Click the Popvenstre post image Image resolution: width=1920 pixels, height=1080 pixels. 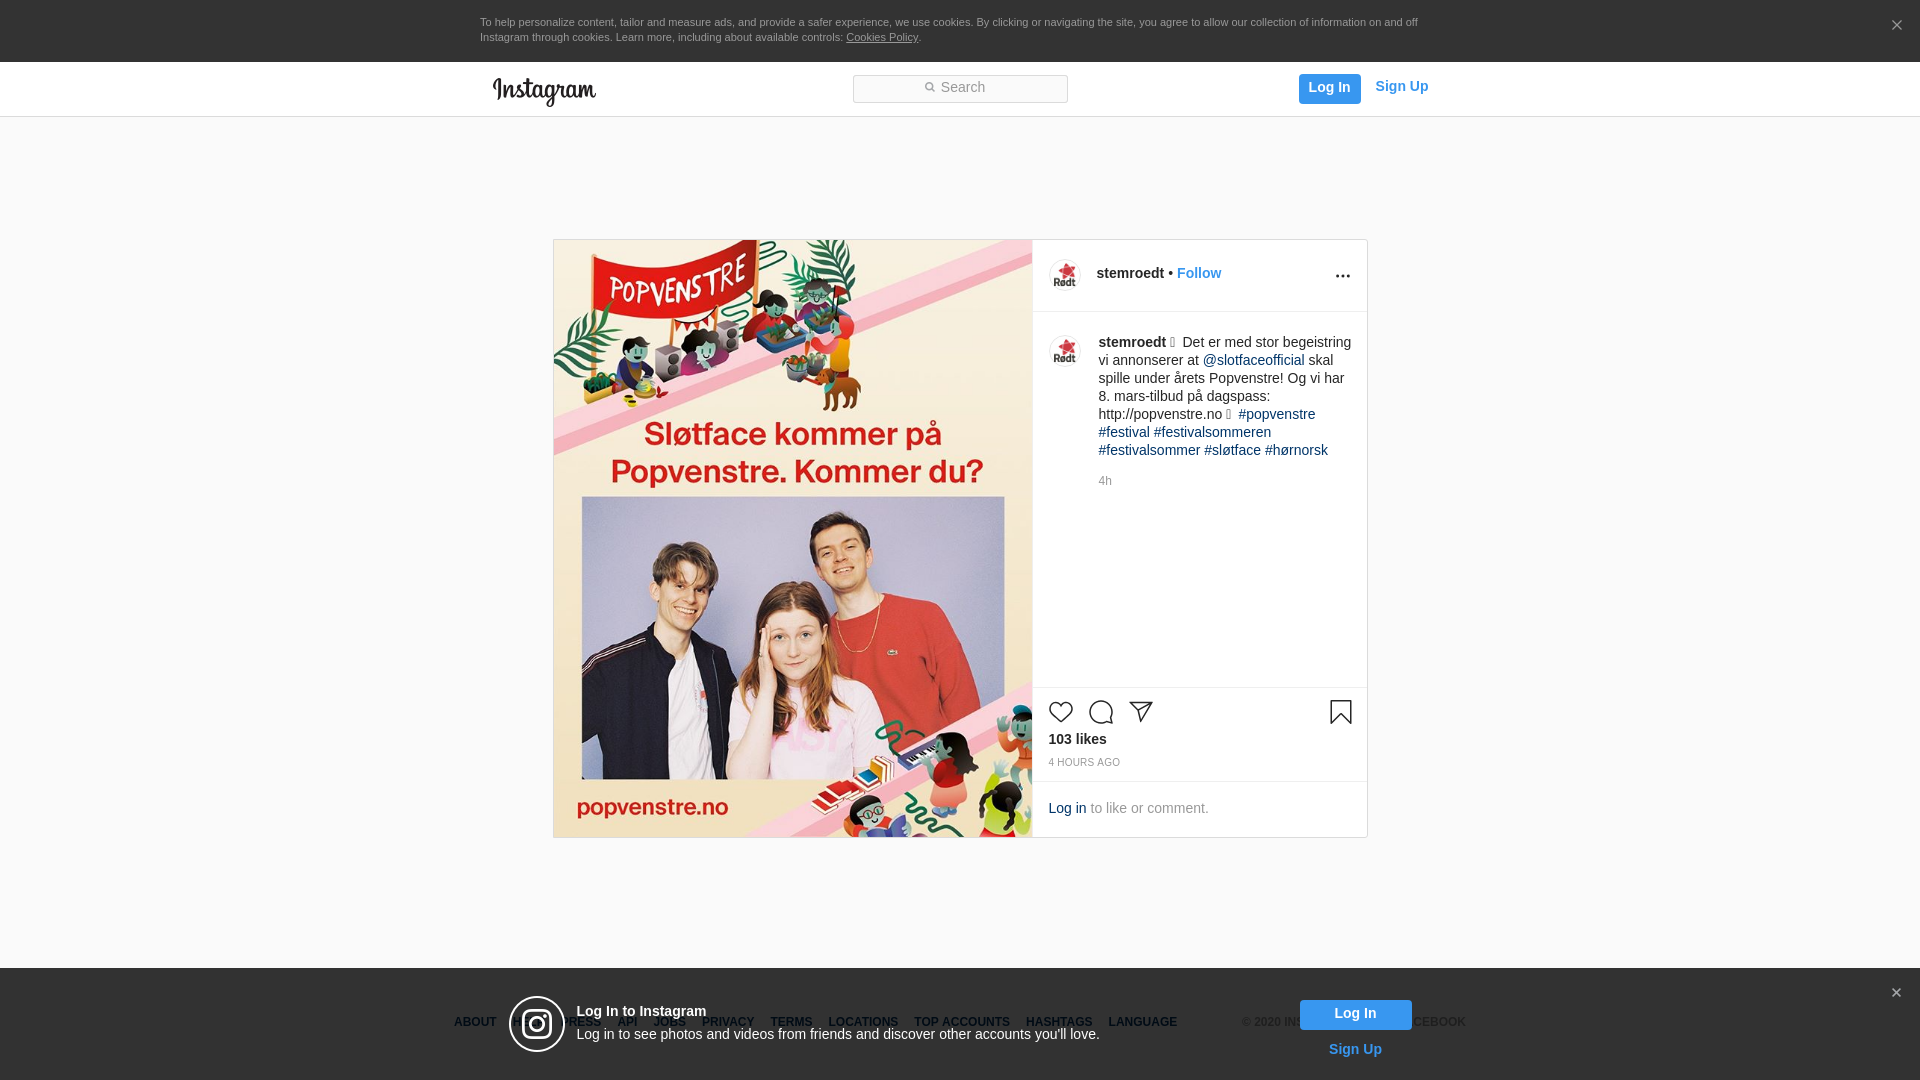(792, 538)
